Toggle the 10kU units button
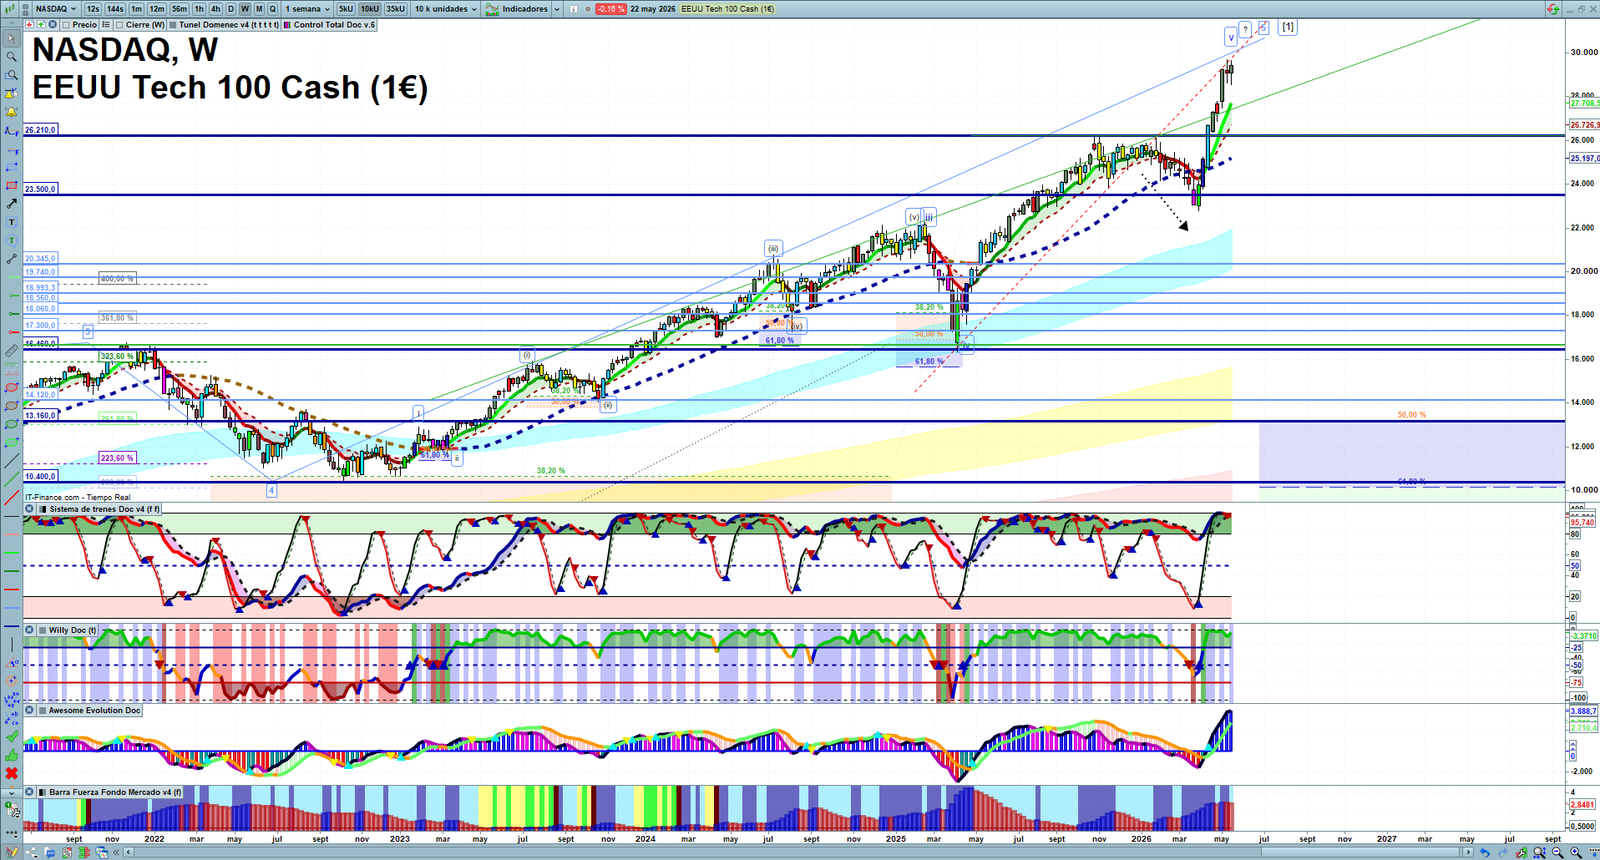 click(x=370, y=9)
